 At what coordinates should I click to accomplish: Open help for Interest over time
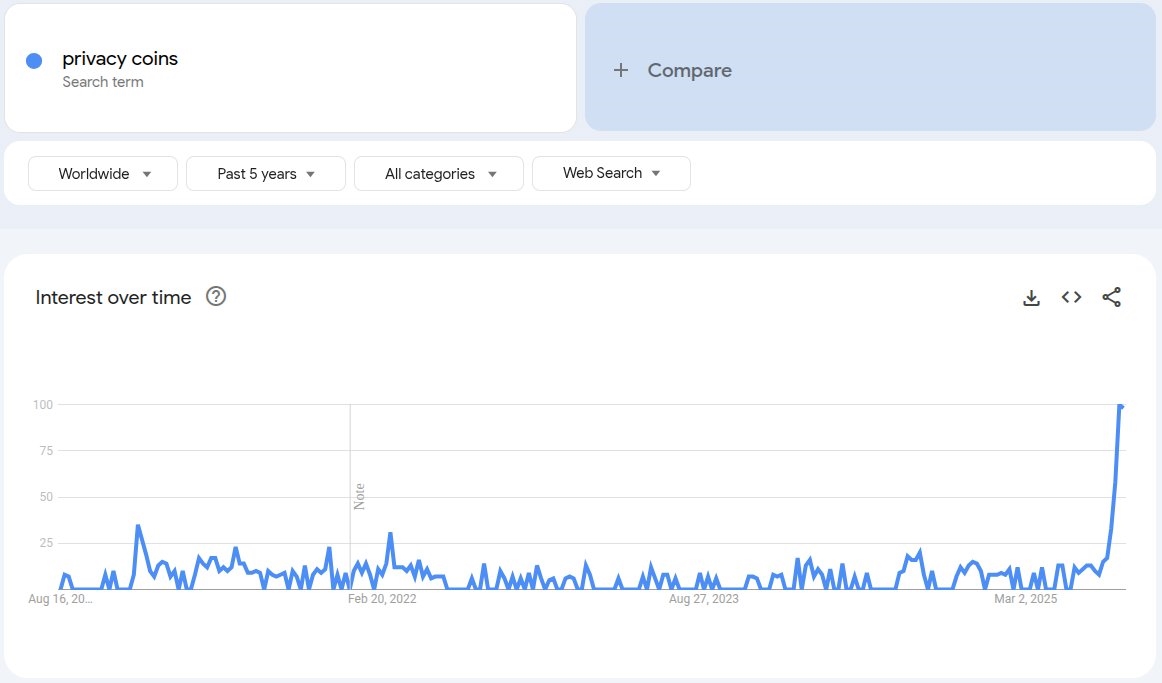pos(216,297)
